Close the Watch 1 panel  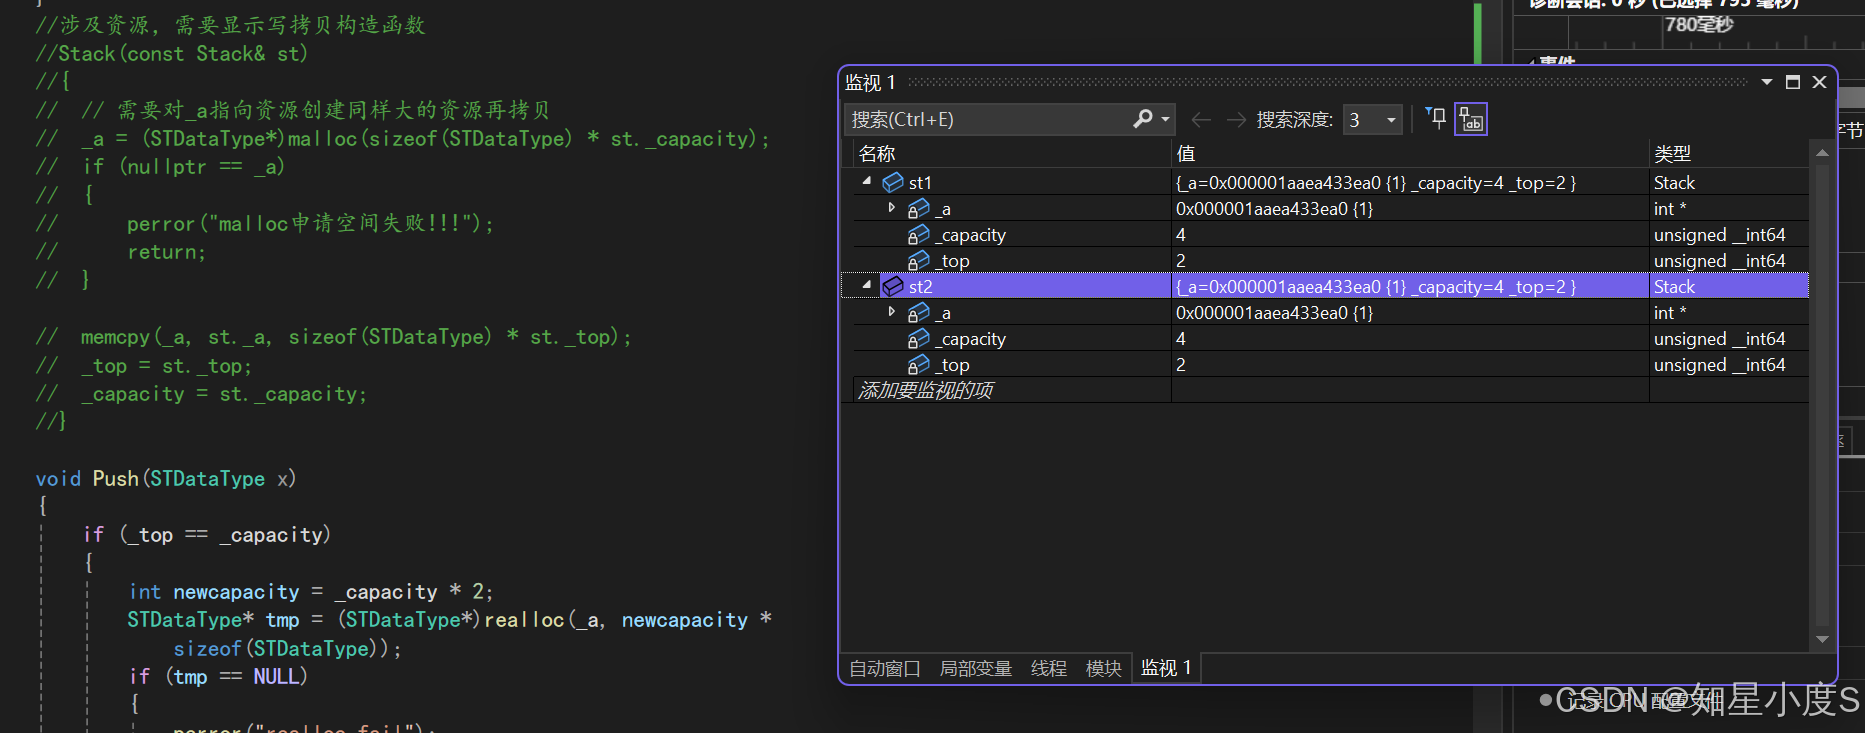point(1819,82)
